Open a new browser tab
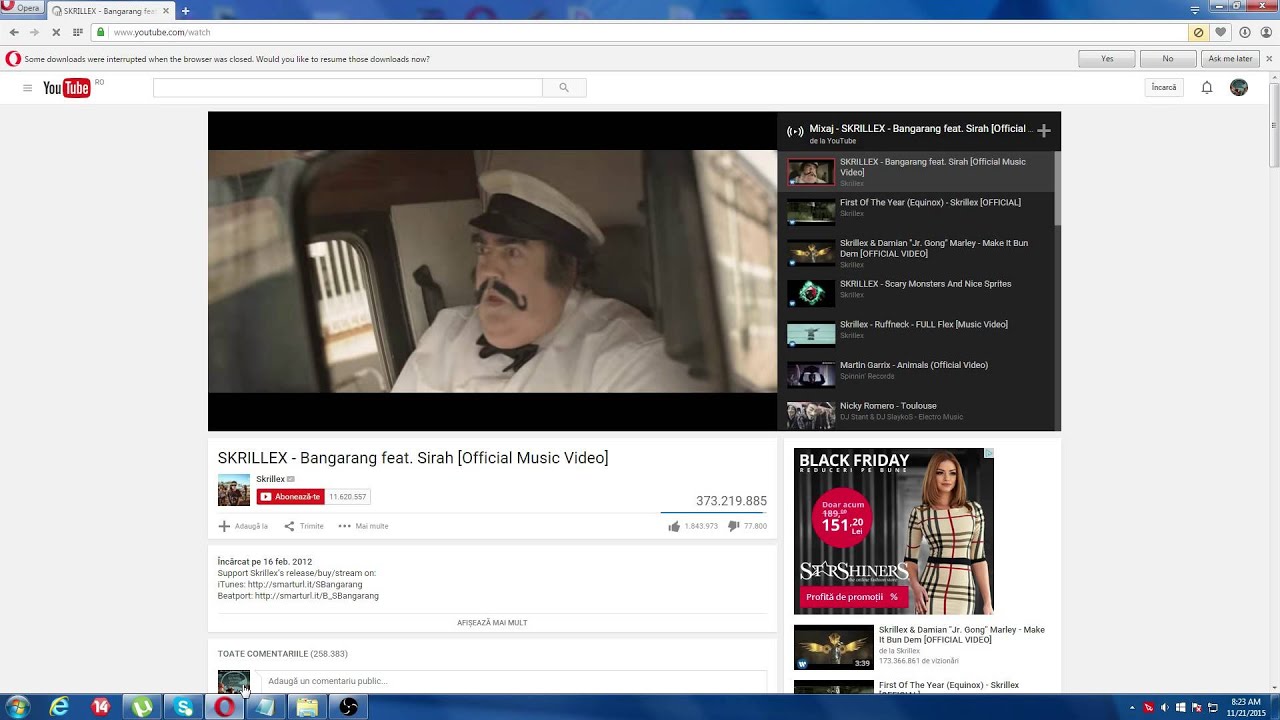1280x720 pixels. click(x=185, y=11)
